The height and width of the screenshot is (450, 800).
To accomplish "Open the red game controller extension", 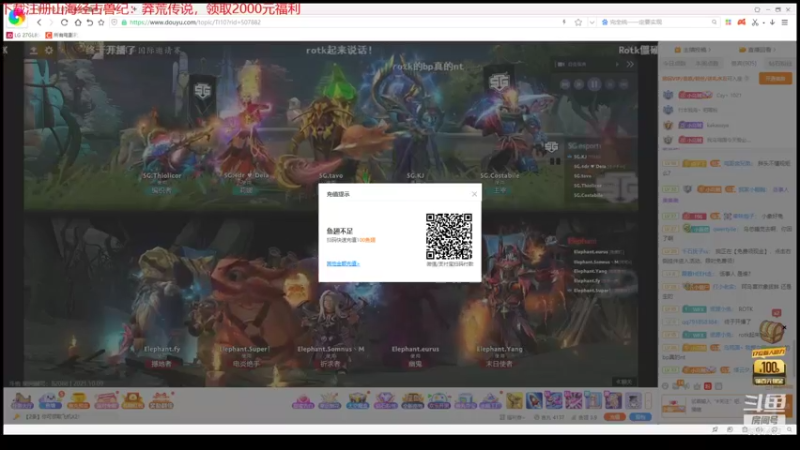I will point(741,22).
